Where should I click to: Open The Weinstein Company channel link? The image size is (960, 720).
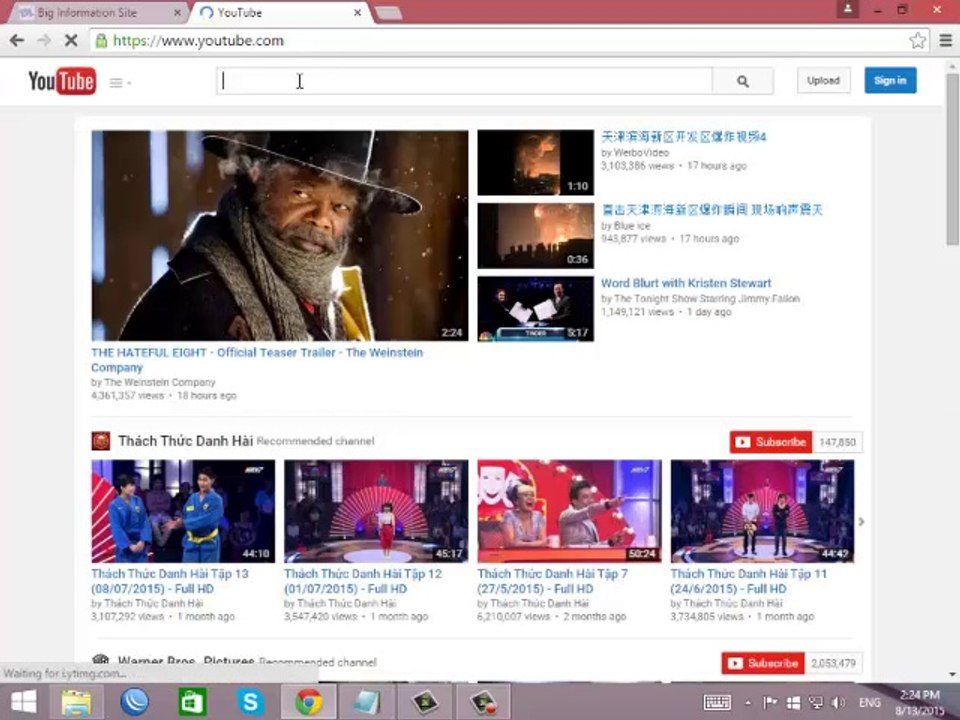[160, 382]
